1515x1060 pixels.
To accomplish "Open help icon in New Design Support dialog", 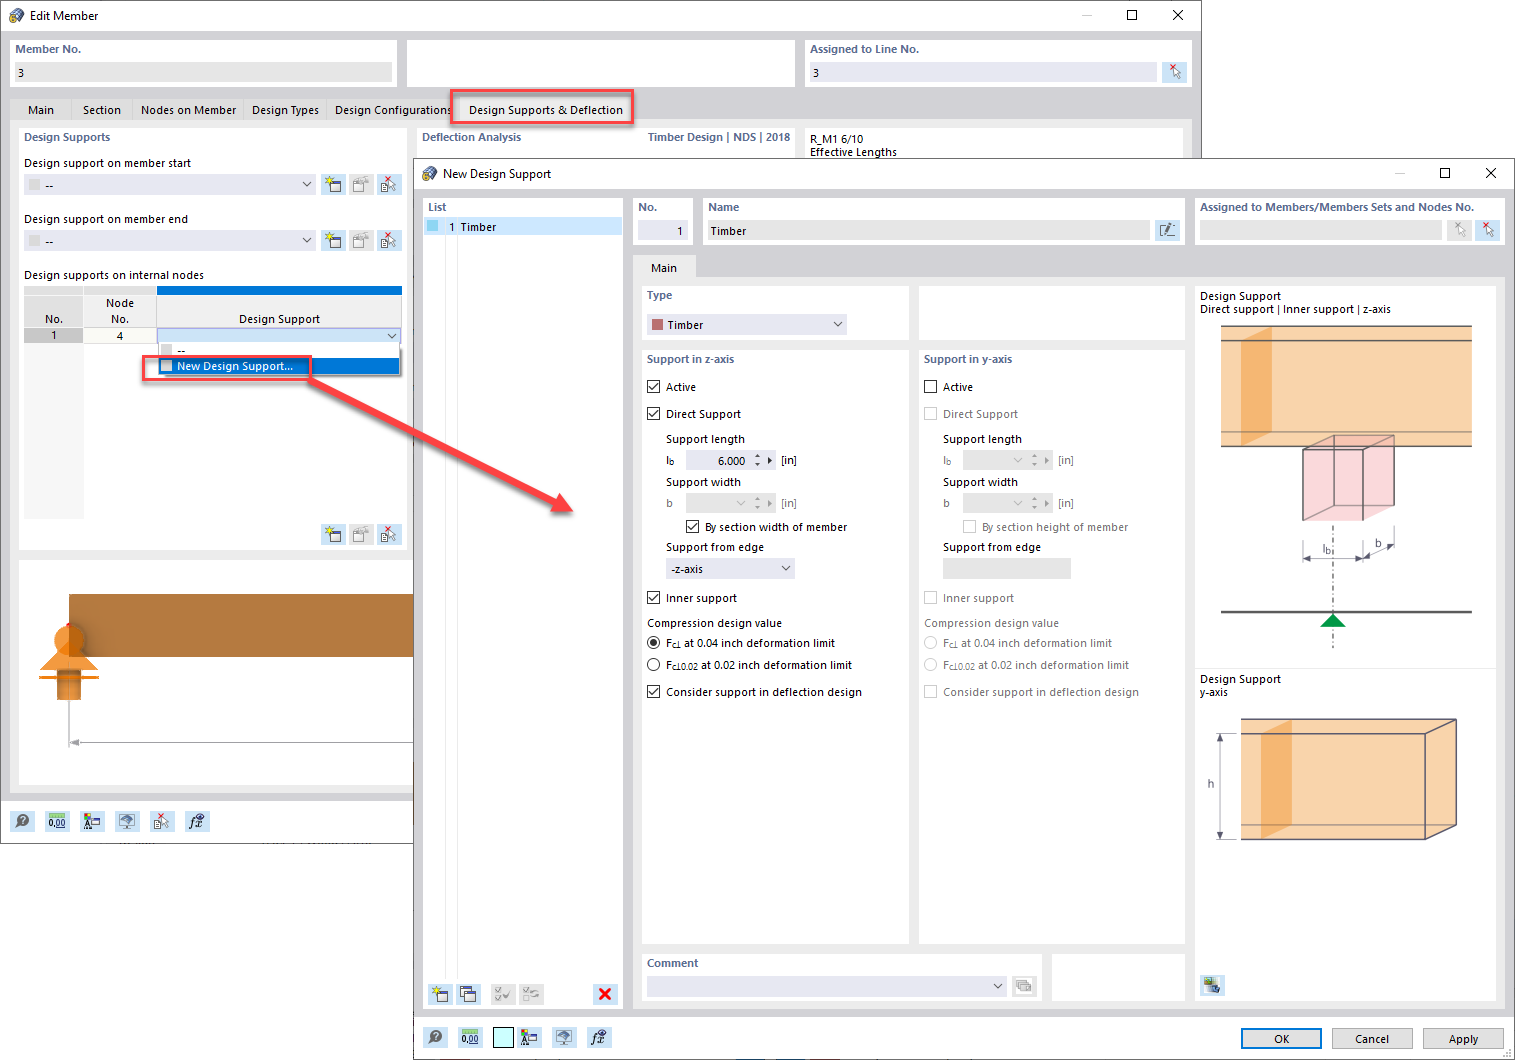I will (435, 1037).
